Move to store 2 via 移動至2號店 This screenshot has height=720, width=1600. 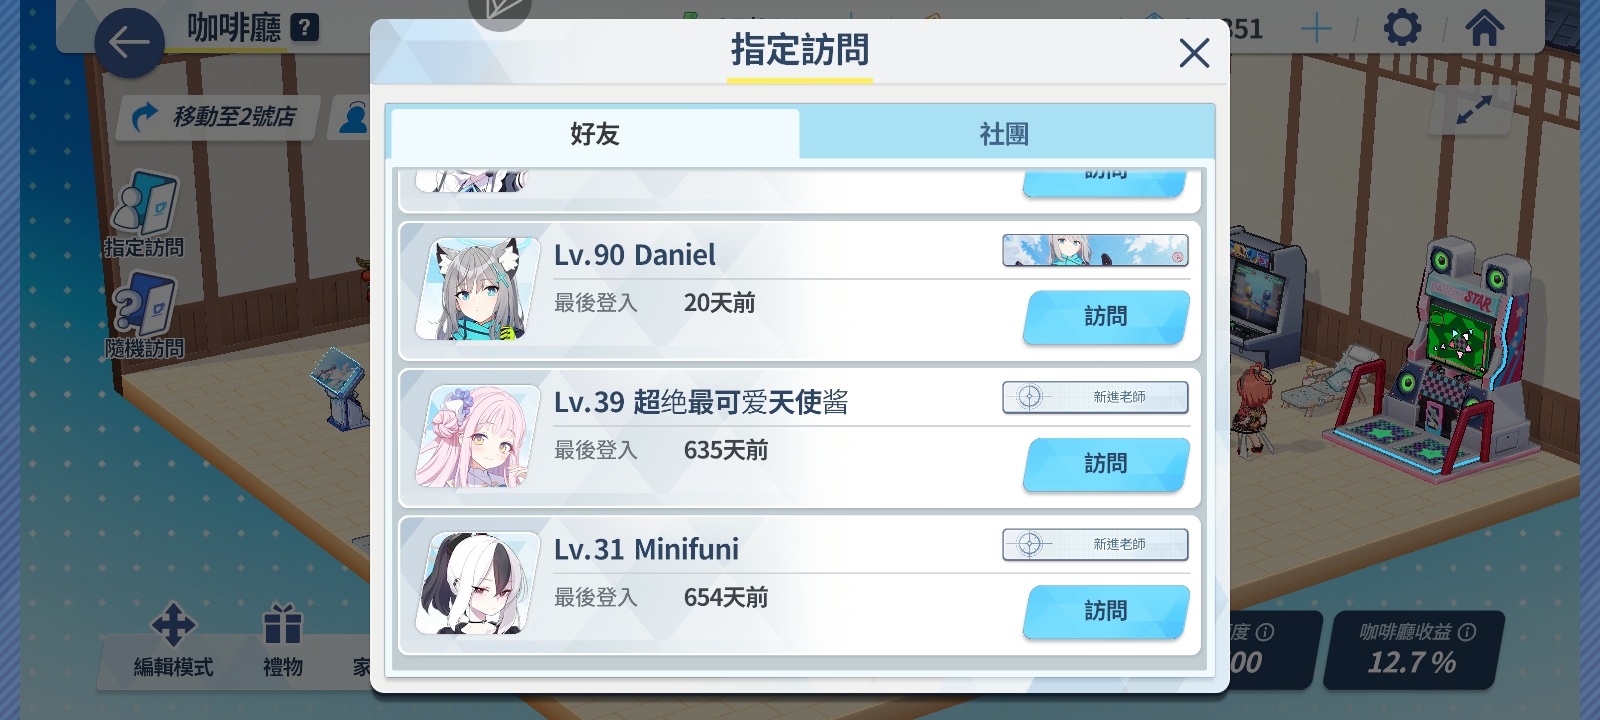click(218, 117)
